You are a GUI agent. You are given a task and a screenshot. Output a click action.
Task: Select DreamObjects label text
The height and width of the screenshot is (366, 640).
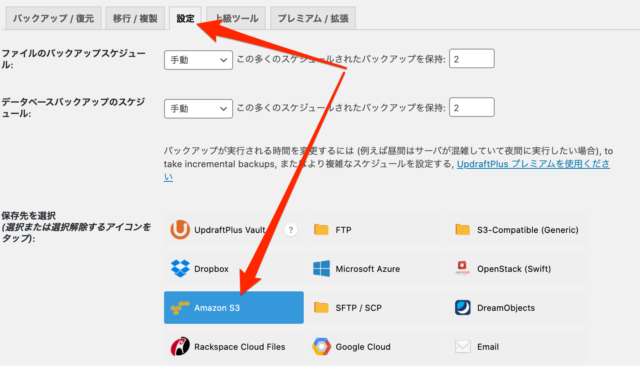tap(506, 308)
